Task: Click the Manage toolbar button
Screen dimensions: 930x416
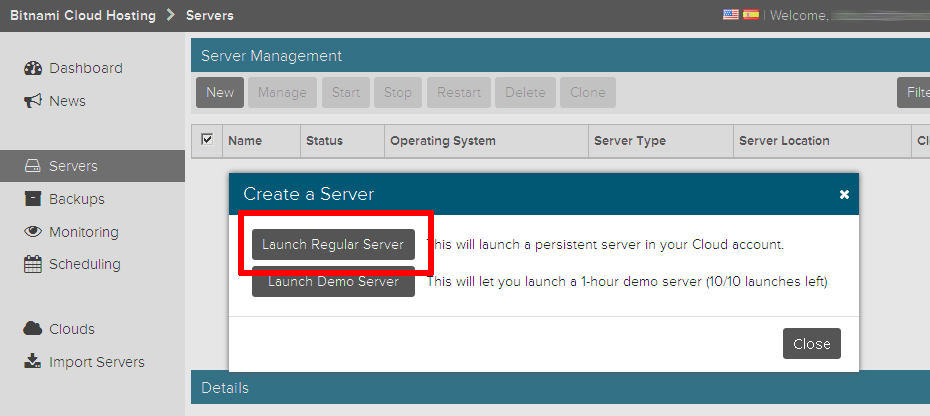Action: pos(282,93)
